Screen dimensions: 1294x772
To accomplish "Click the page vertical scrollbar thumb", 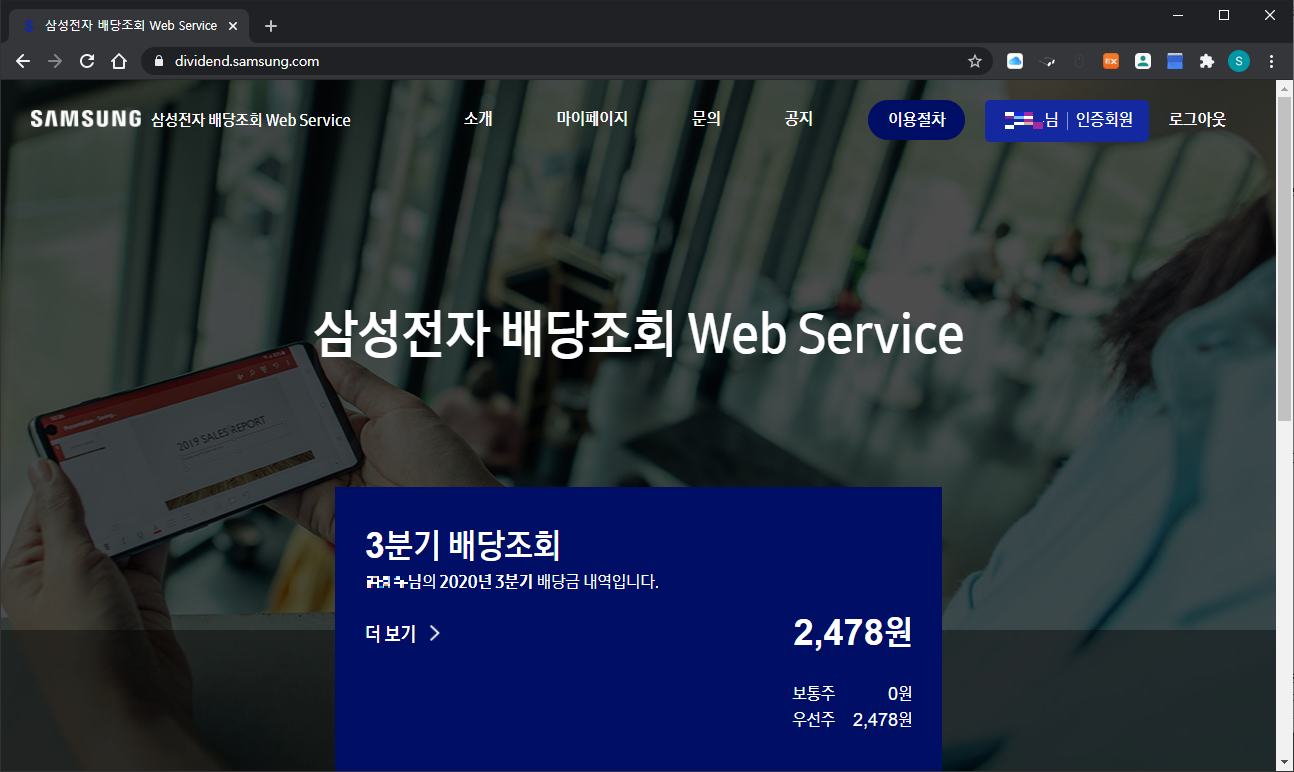I will 1285,257.
